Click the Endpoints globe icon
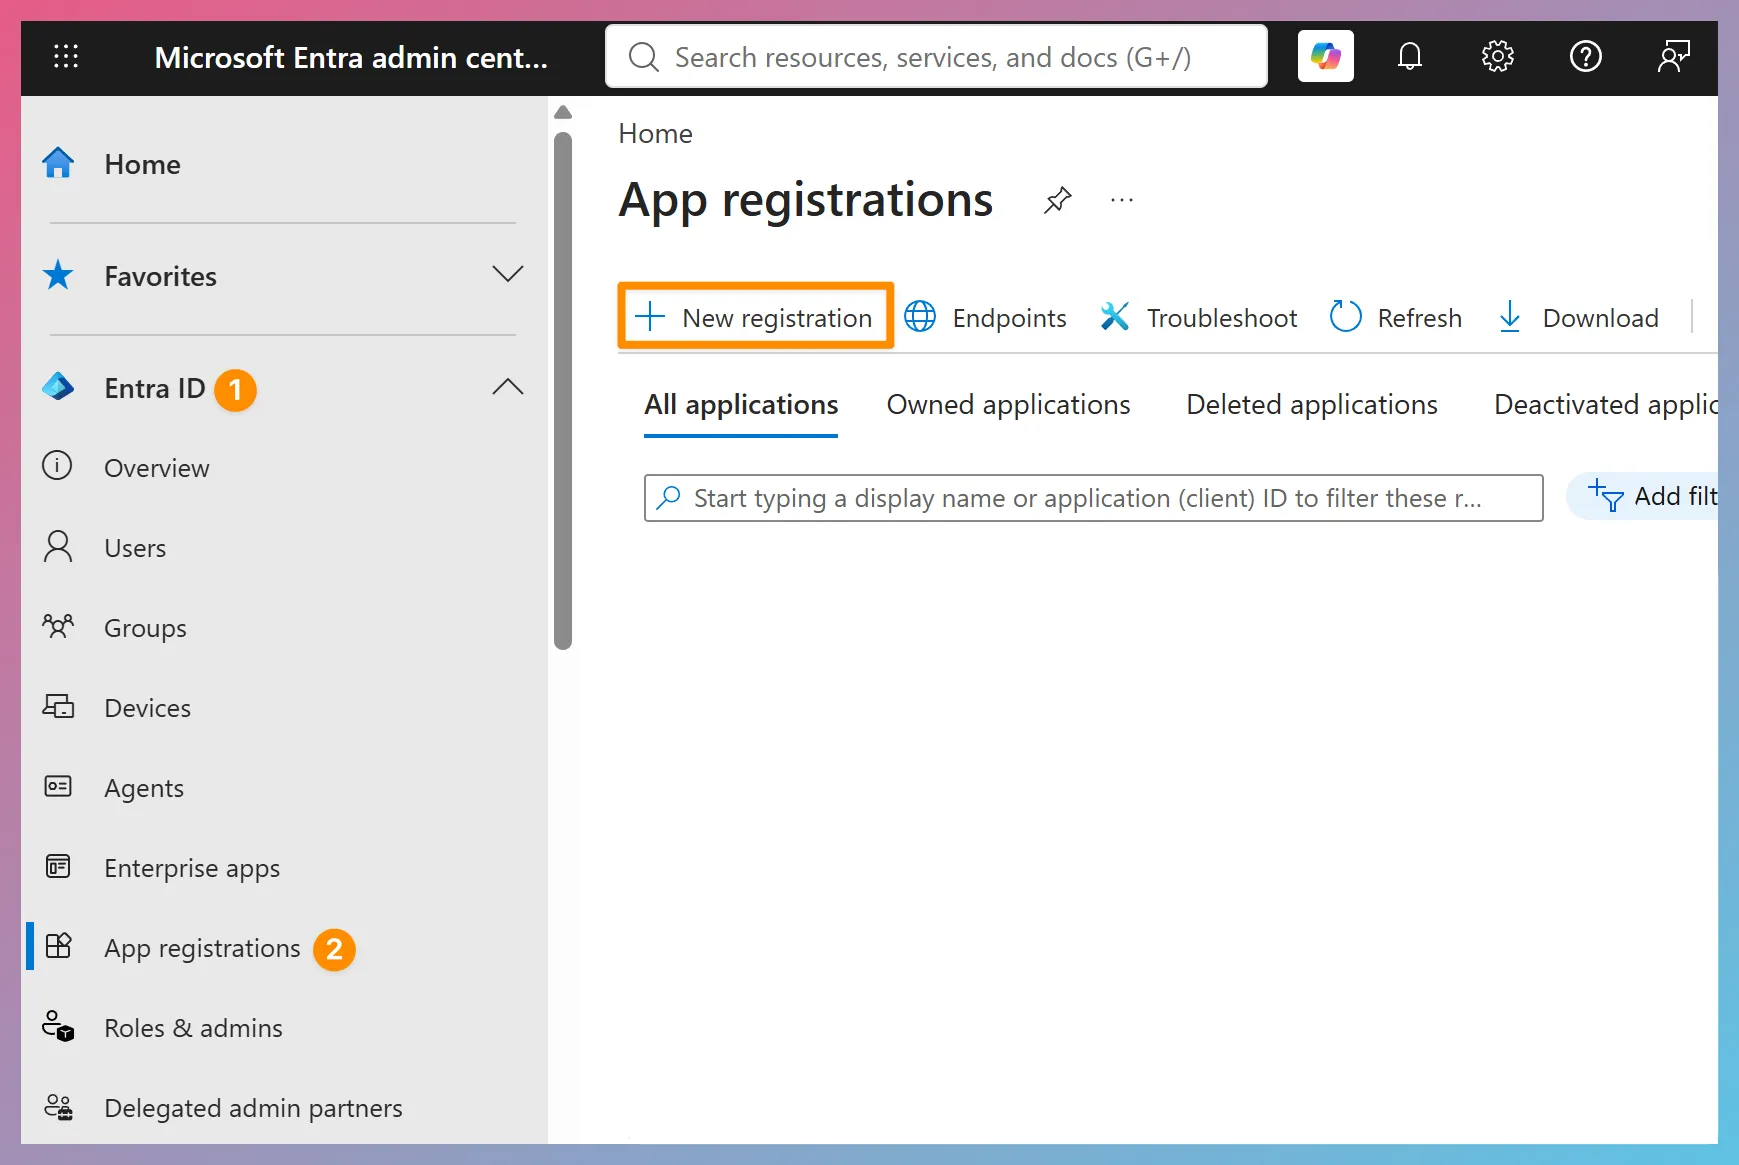1739x1165 pixels. [x=920, y=317]
